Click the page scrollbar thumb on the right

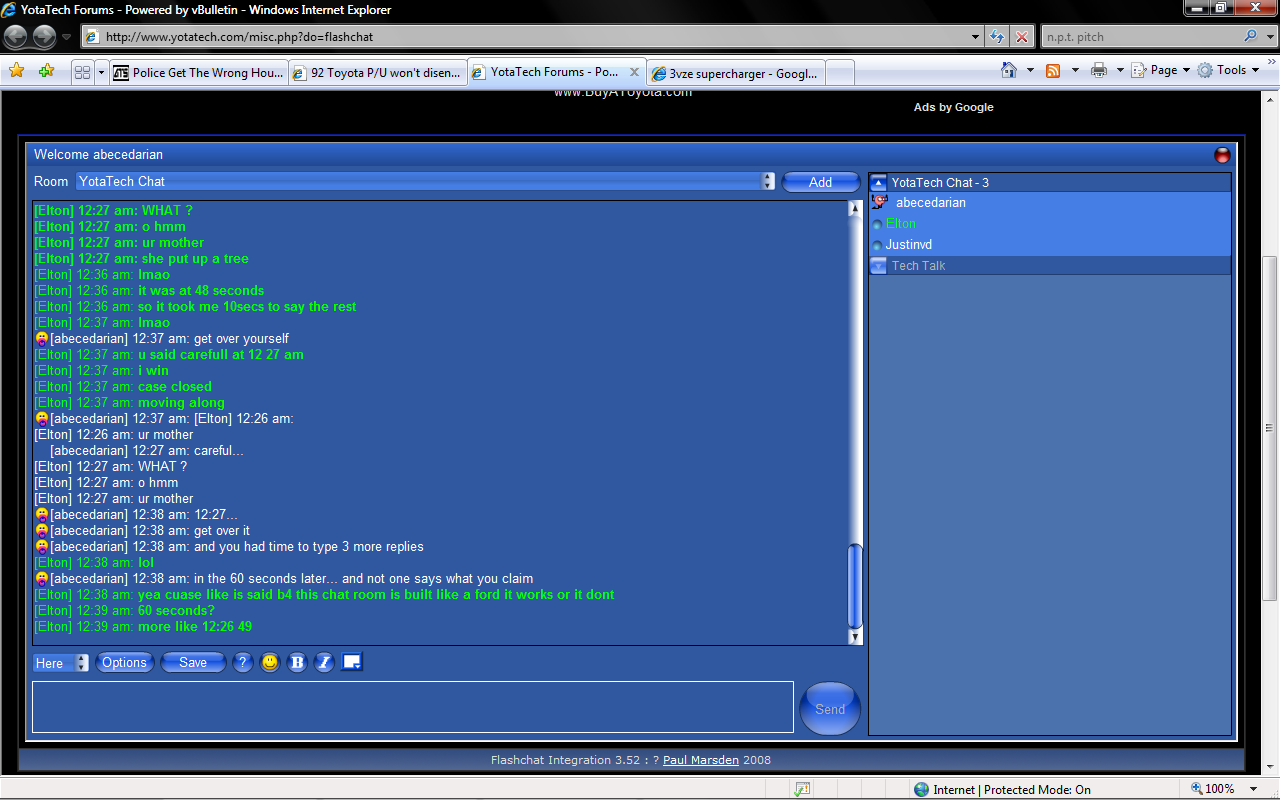click(x=1270, y=428)
